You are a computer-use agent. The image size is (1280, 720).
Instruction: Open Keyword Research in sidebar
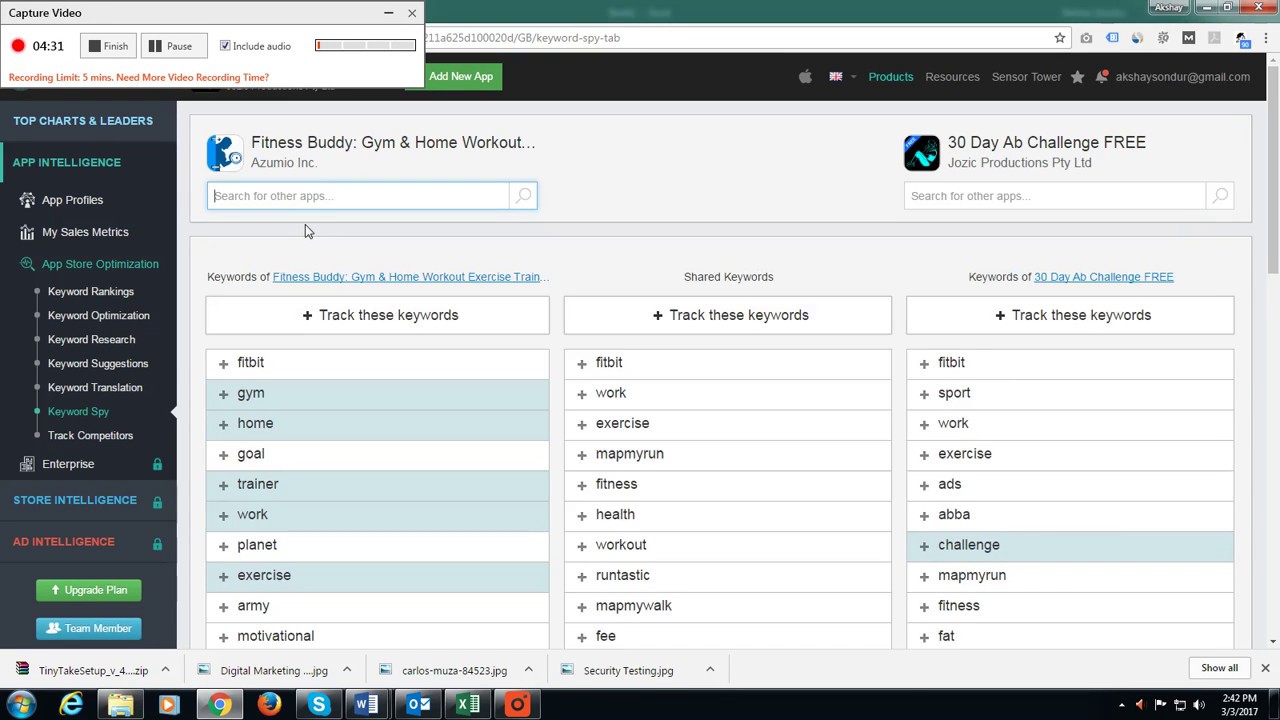click(91, 340)
